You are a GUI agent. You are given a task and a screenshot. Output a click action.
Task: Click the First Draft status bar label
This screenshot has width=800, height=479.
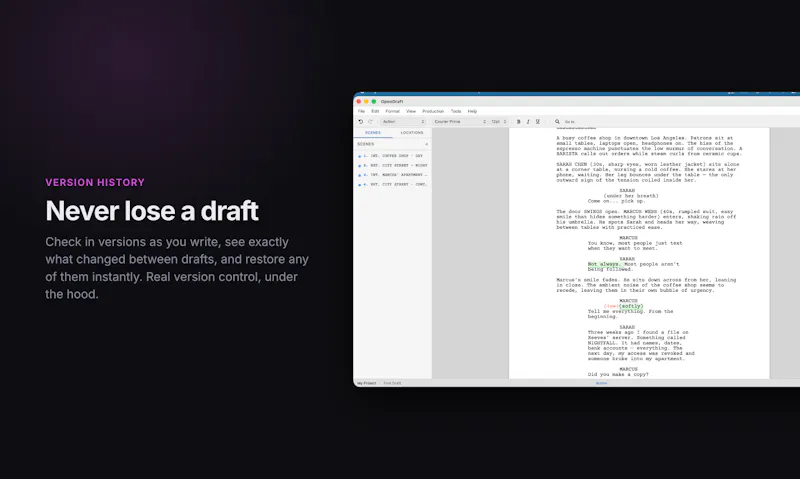[392, 383]
